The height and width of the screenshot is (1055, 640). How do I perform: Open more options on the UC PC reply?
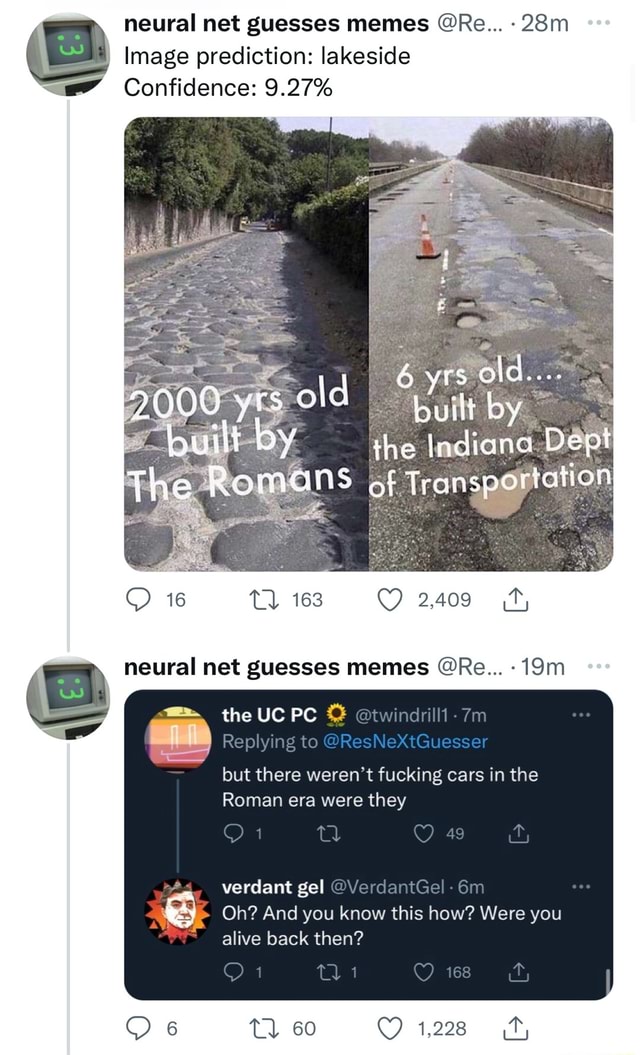tap(581, 715)
